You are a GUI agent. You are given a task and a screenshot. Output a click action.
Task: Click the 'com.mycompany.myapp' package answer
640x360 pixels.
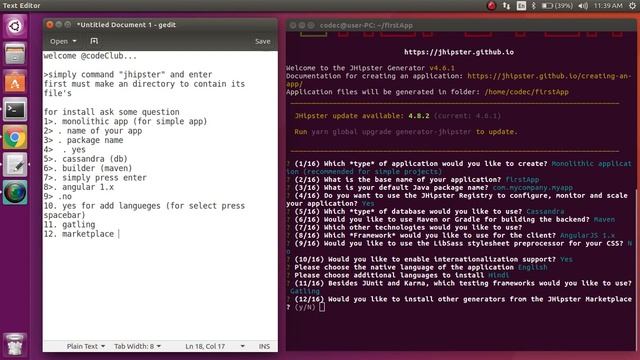click(x=533, y=188)
